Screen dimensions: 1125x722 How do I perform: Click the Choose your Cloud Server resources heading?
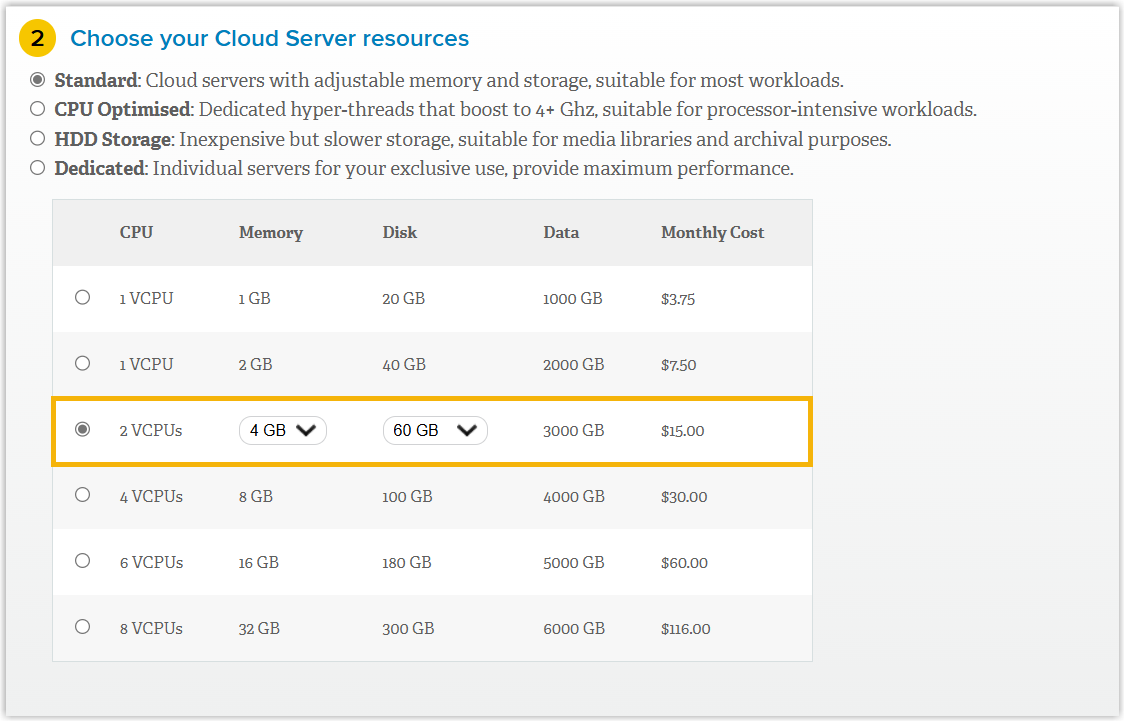[269, 39]
